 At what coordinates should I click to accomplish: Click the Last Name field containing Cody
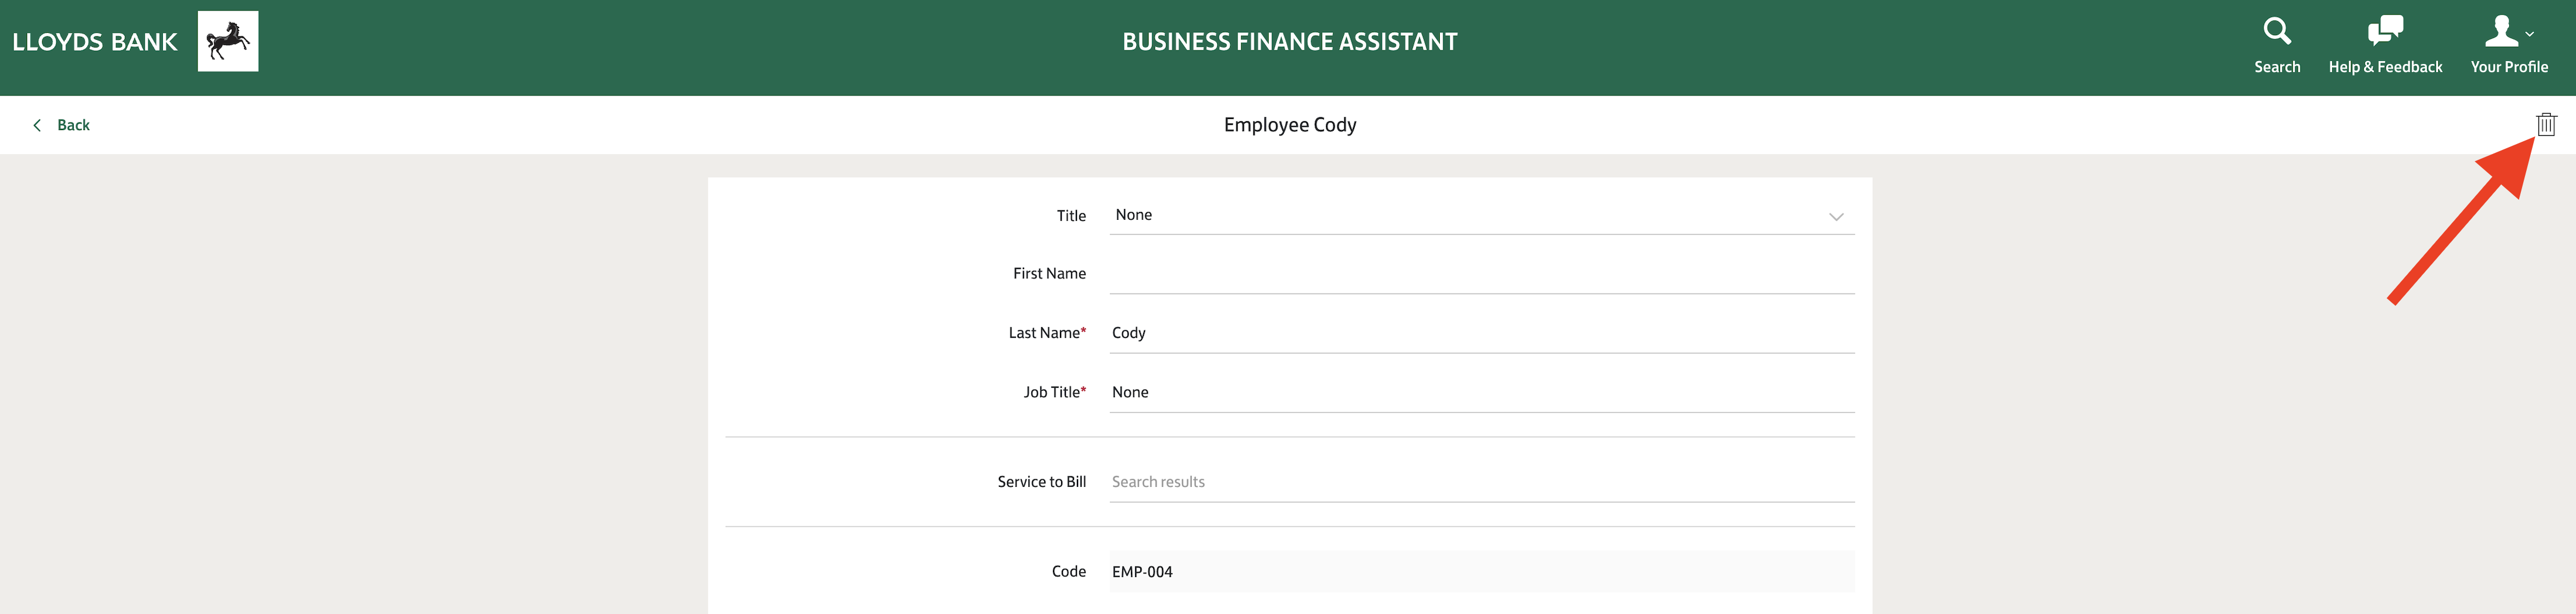[x=1481, y=333]
